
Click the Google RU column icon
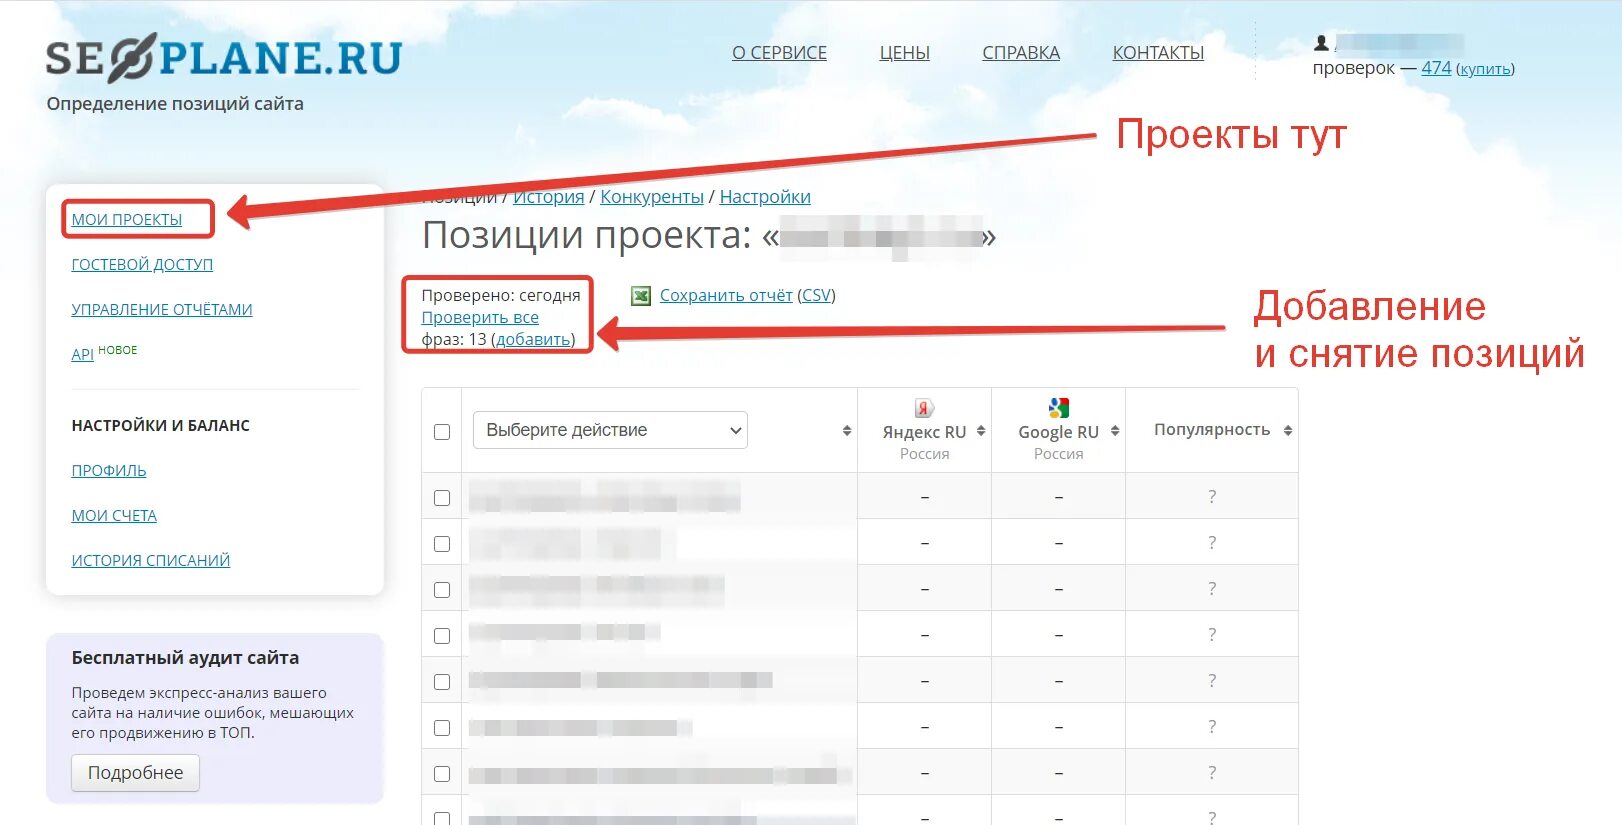pyautogui.click(x=1058, y=407)
